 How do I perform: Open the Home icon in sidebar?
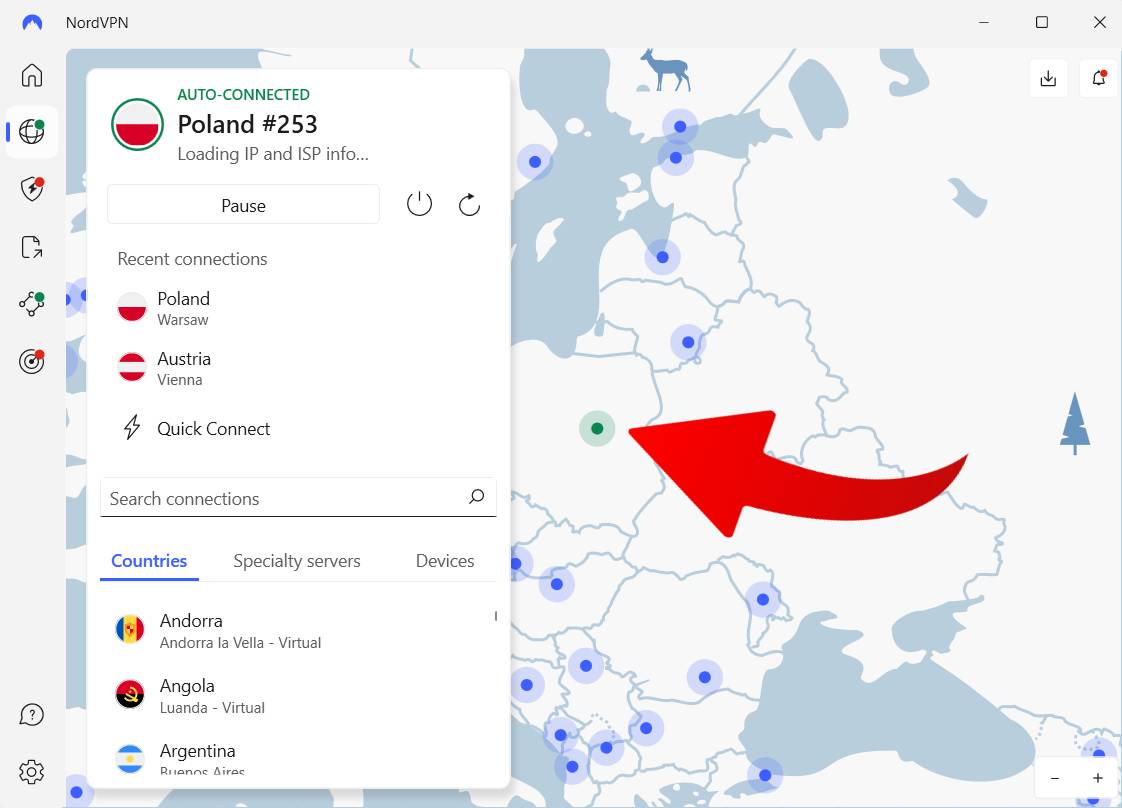(x=31, y=75)
